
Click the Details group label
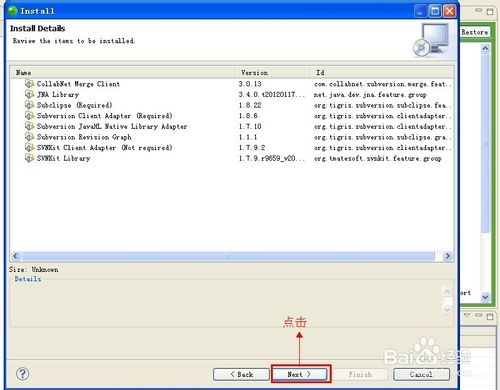tap(28, 279)
